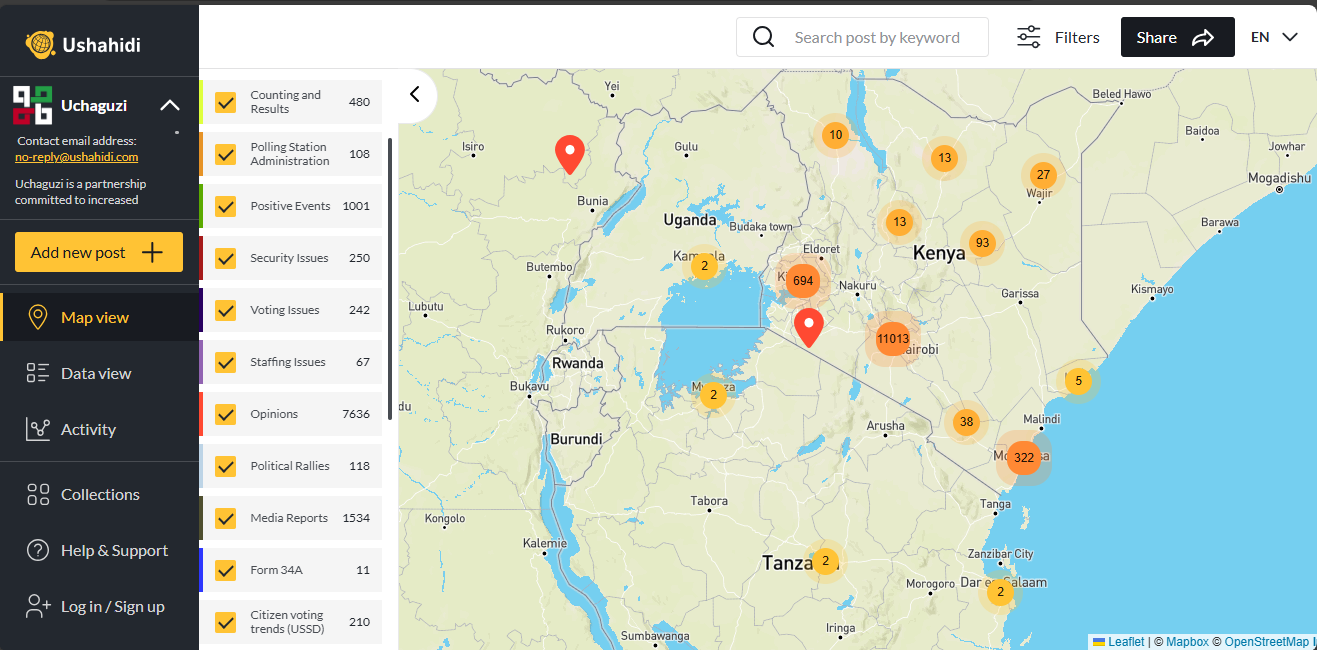Open the 13 cluster northeast of Eldoret
1317x650 pixels.
(900, 222)
